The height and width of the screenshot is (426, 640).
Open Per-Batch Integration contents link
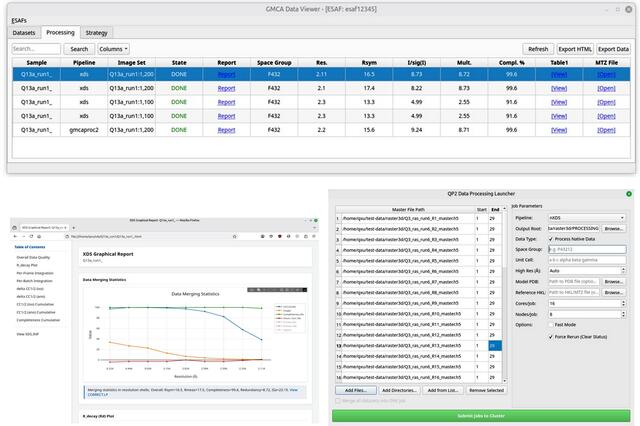tap(34, 281)
